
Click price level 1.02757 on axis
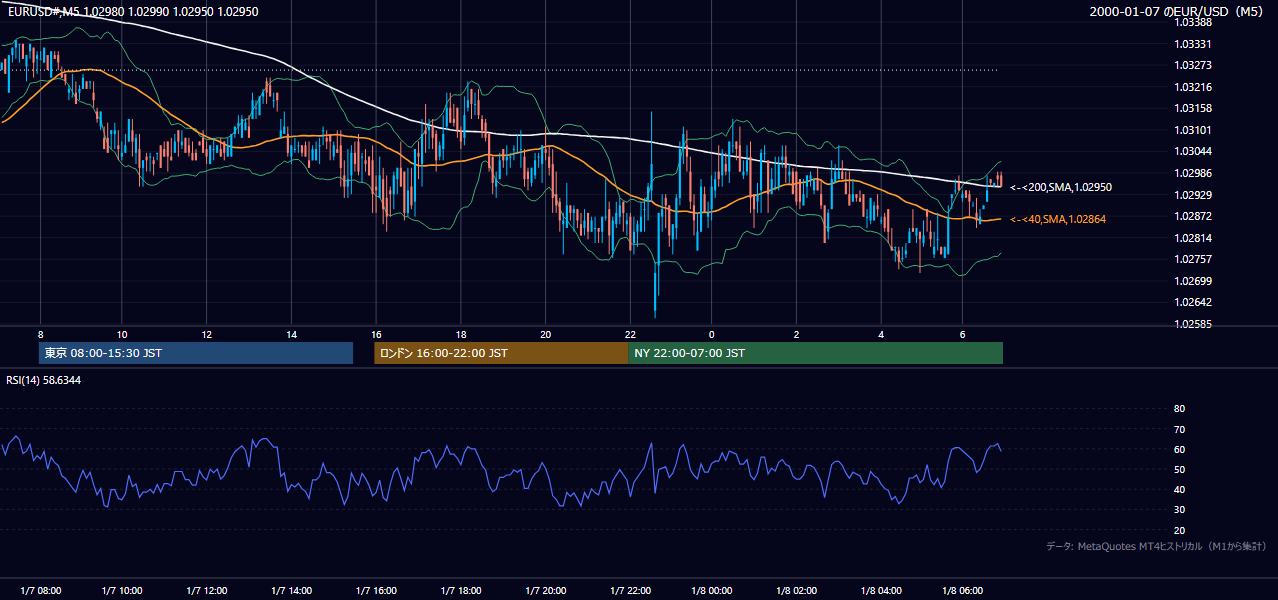[x=1195, y=259]
